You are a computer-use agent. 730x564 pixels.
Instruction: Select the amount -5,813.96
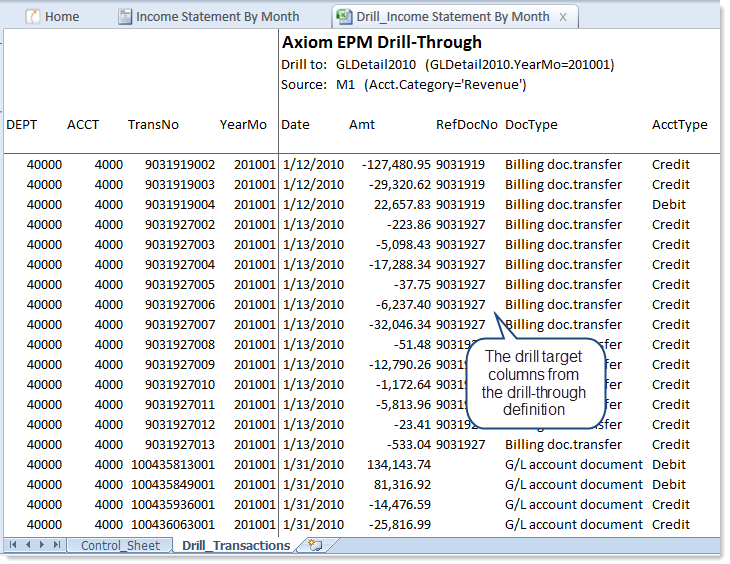[x=403, y=405]
